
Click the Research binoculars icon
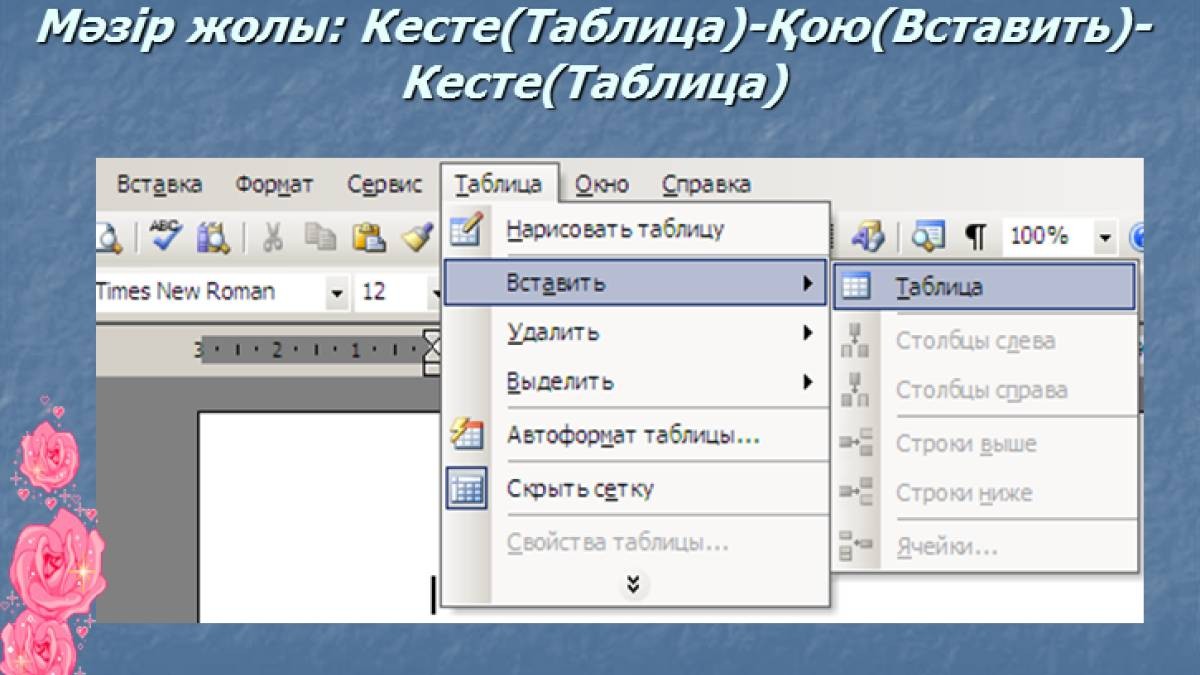pyautogui.click(x=213, y=236)
